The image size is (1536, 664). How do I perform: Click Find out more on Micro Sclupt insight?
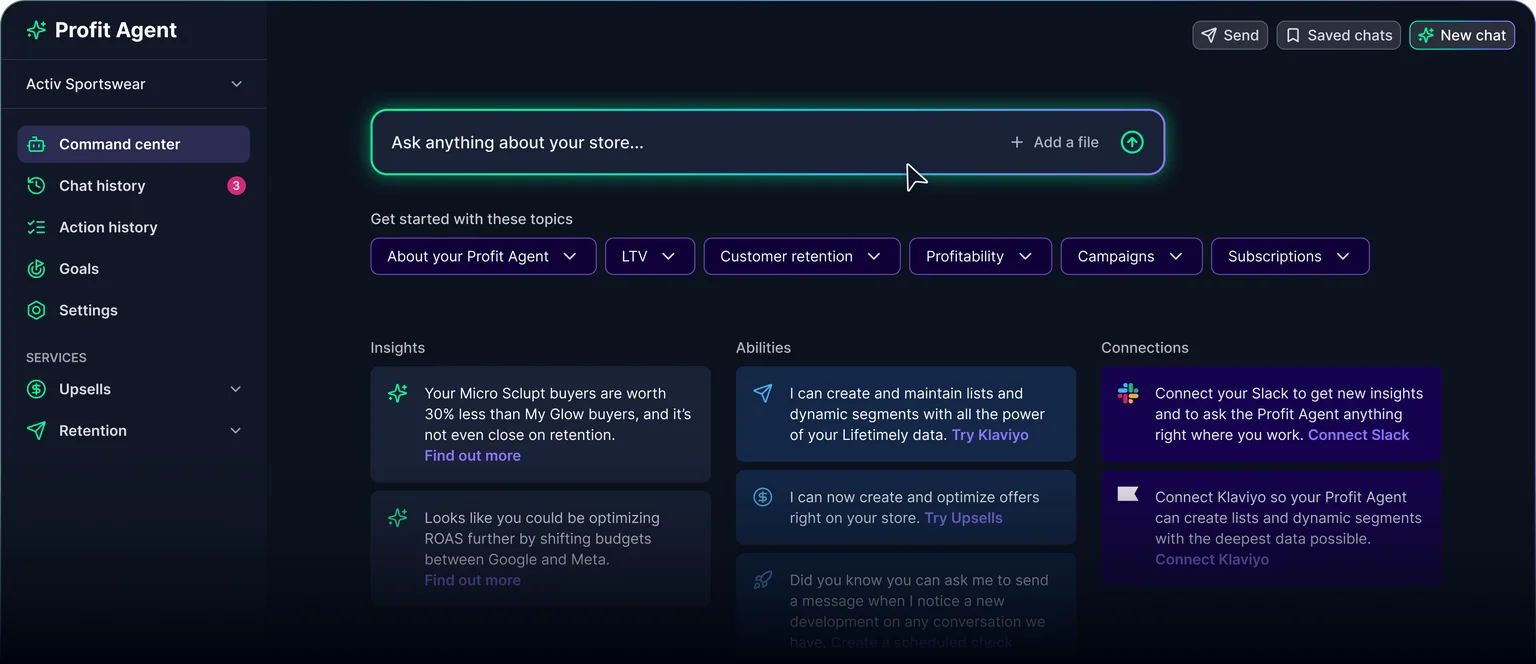click(x=472, y=455)
